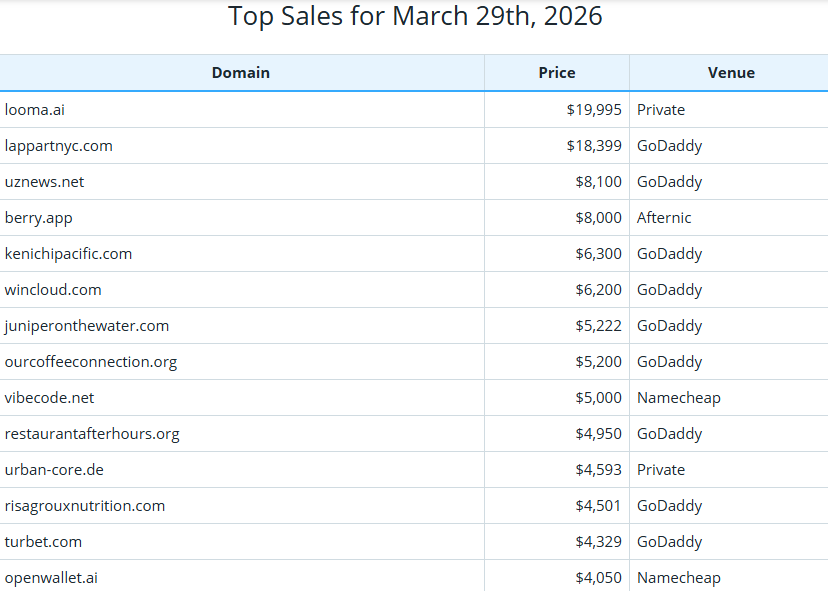828x591 pixels.
Task: Click Namecheap venue in vibecode.net row
Action: click(x=679, y=398)
